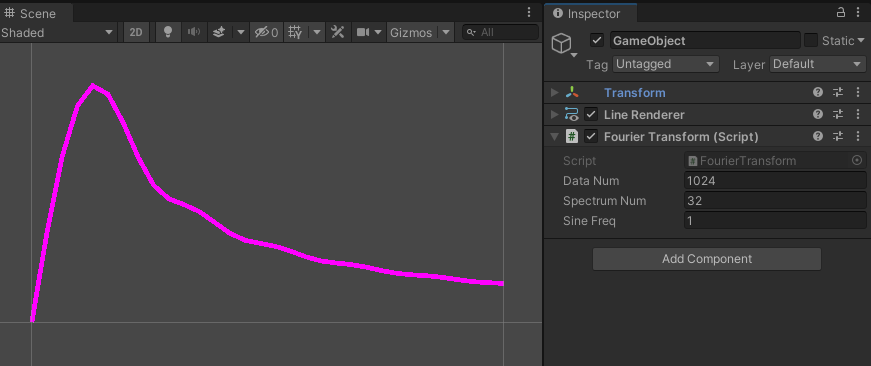871x366 pixels.
Task: Toggle the Static checkbox
Action: click(811, 41)
